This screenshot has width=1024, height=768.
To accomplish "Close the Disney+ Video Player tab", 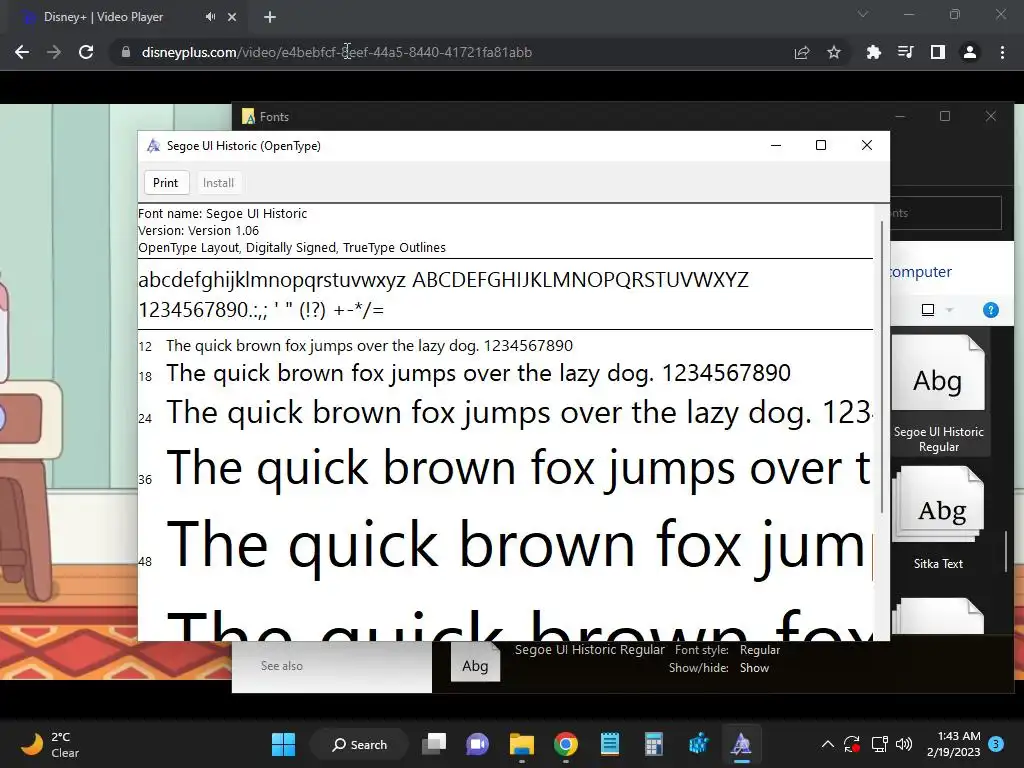I will point(232,17).
